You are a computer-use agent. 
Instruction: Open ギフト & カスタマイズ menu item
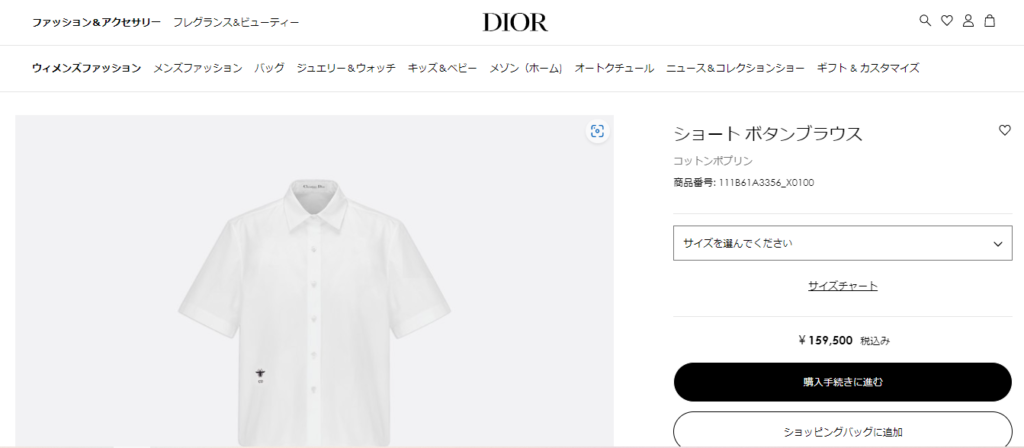point(868,68)
